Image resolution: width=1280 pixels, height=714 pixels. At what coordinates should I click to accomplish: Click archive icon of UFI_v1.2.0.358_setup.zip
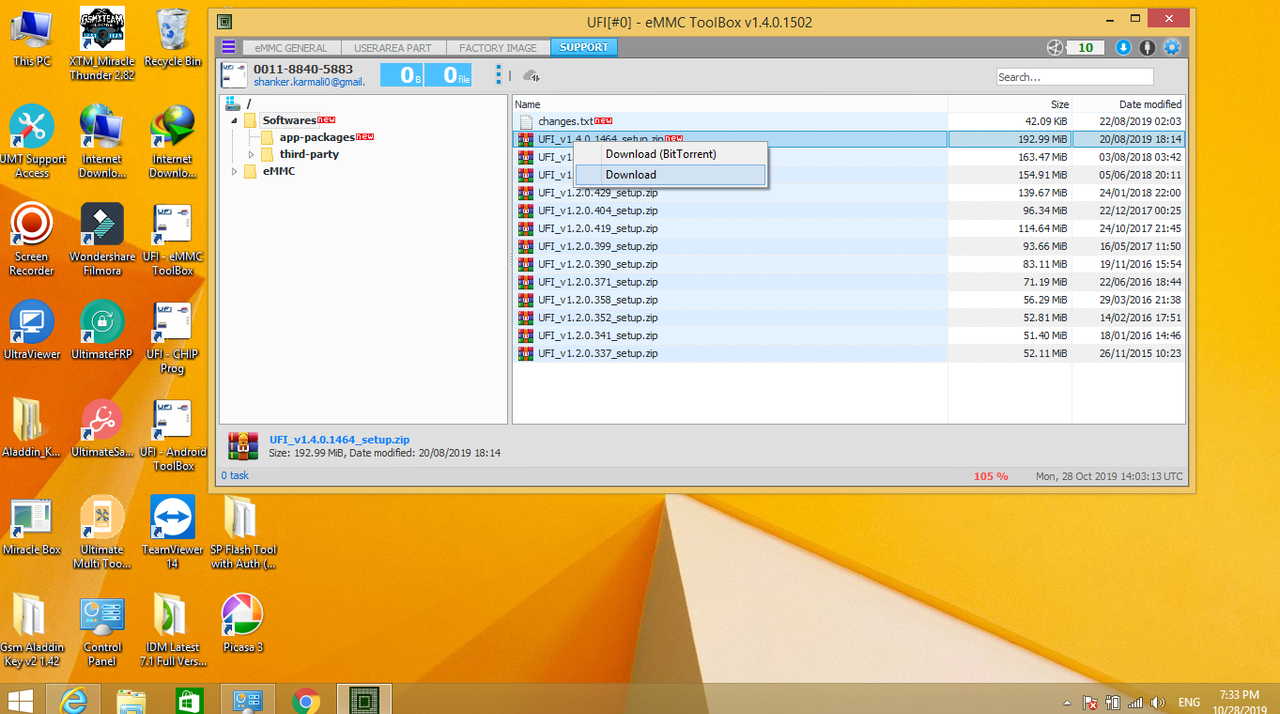[525, 300]
